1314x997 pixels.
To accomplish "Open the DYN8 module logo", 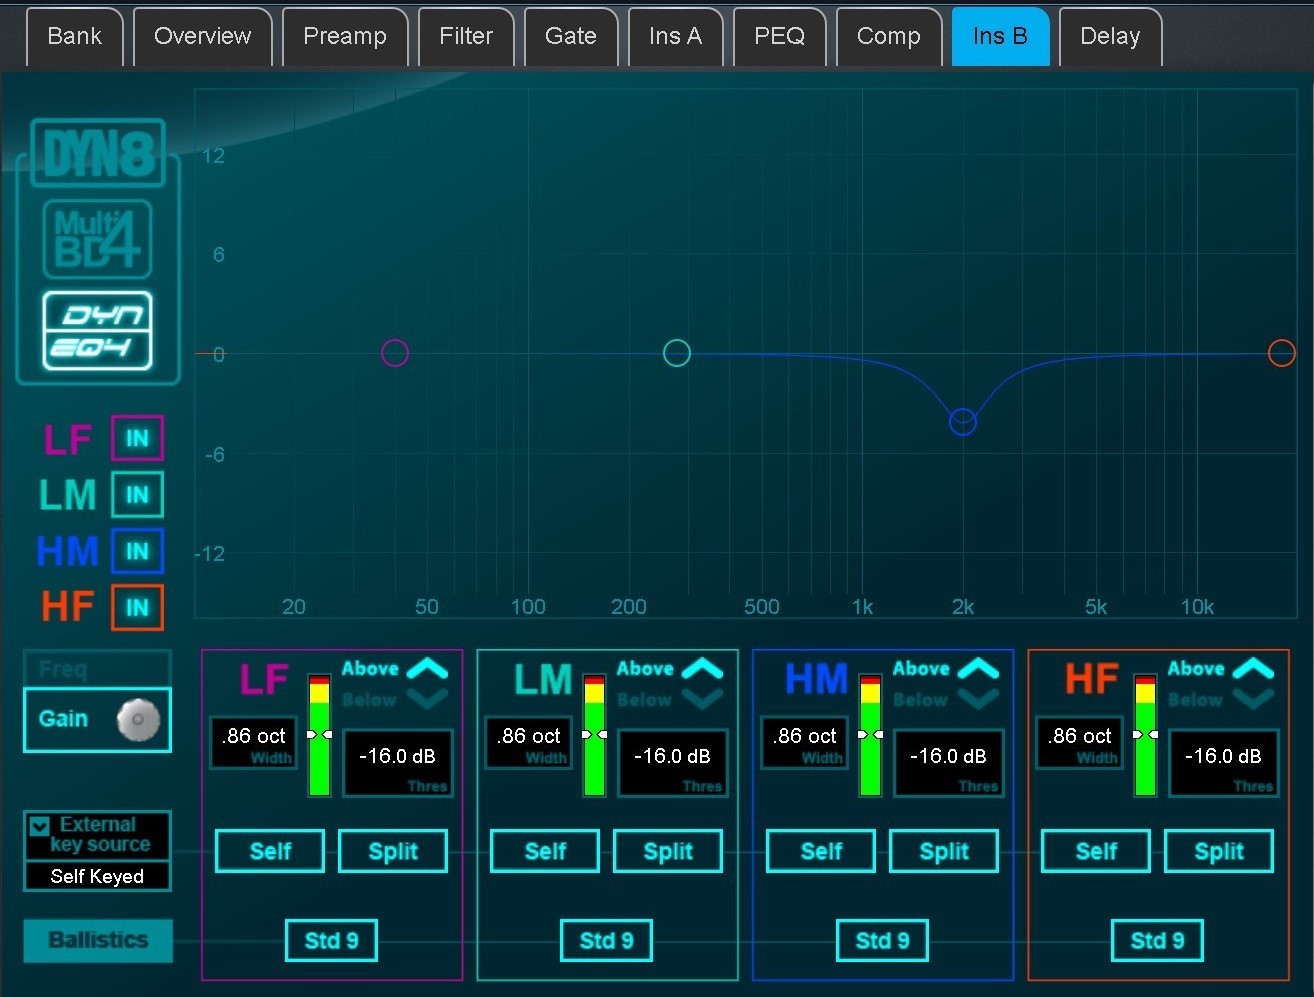I will 97,153.
